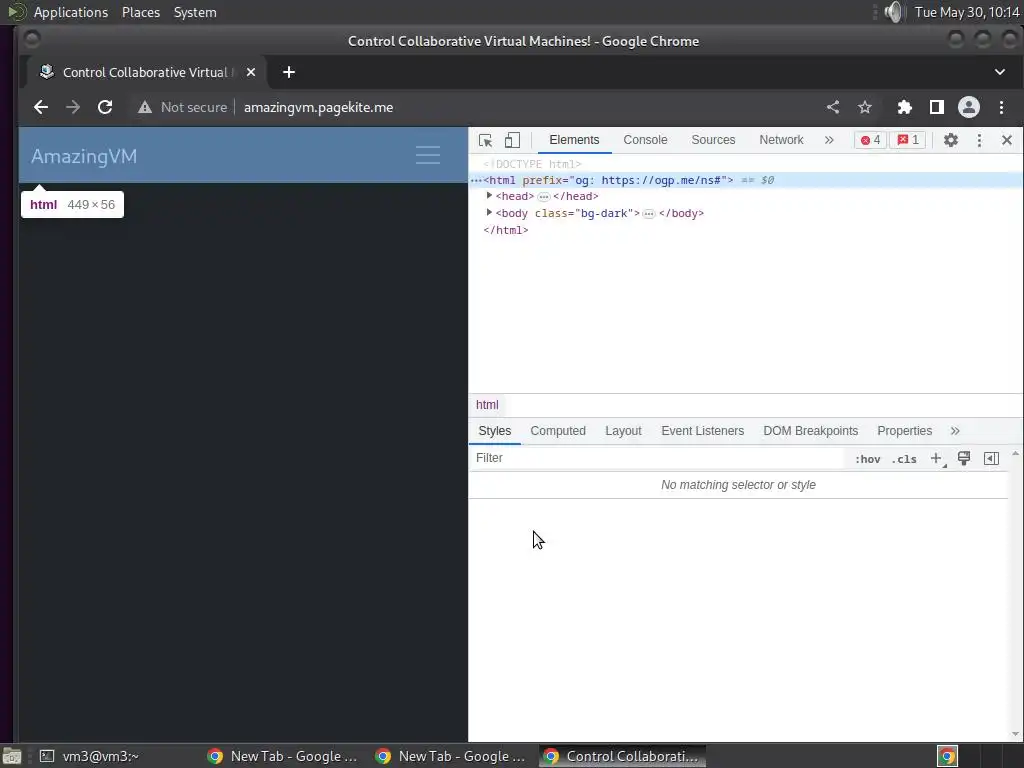Show more Styles sidebar tabs chevron

click(x=955, y=431)
